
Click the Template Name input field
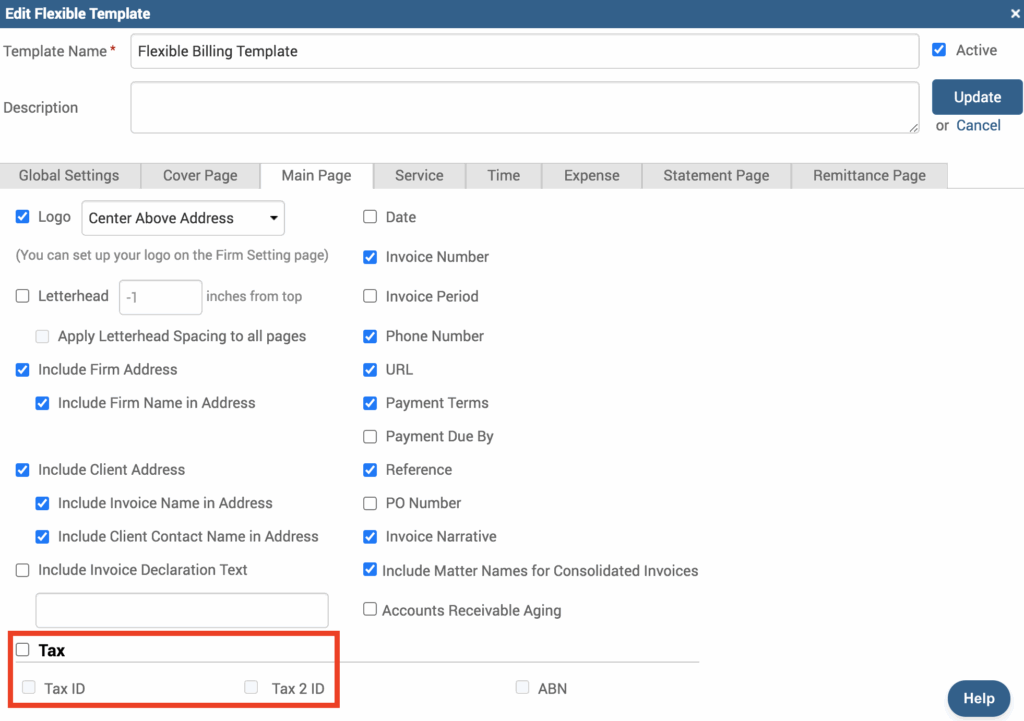coord(524,51)
